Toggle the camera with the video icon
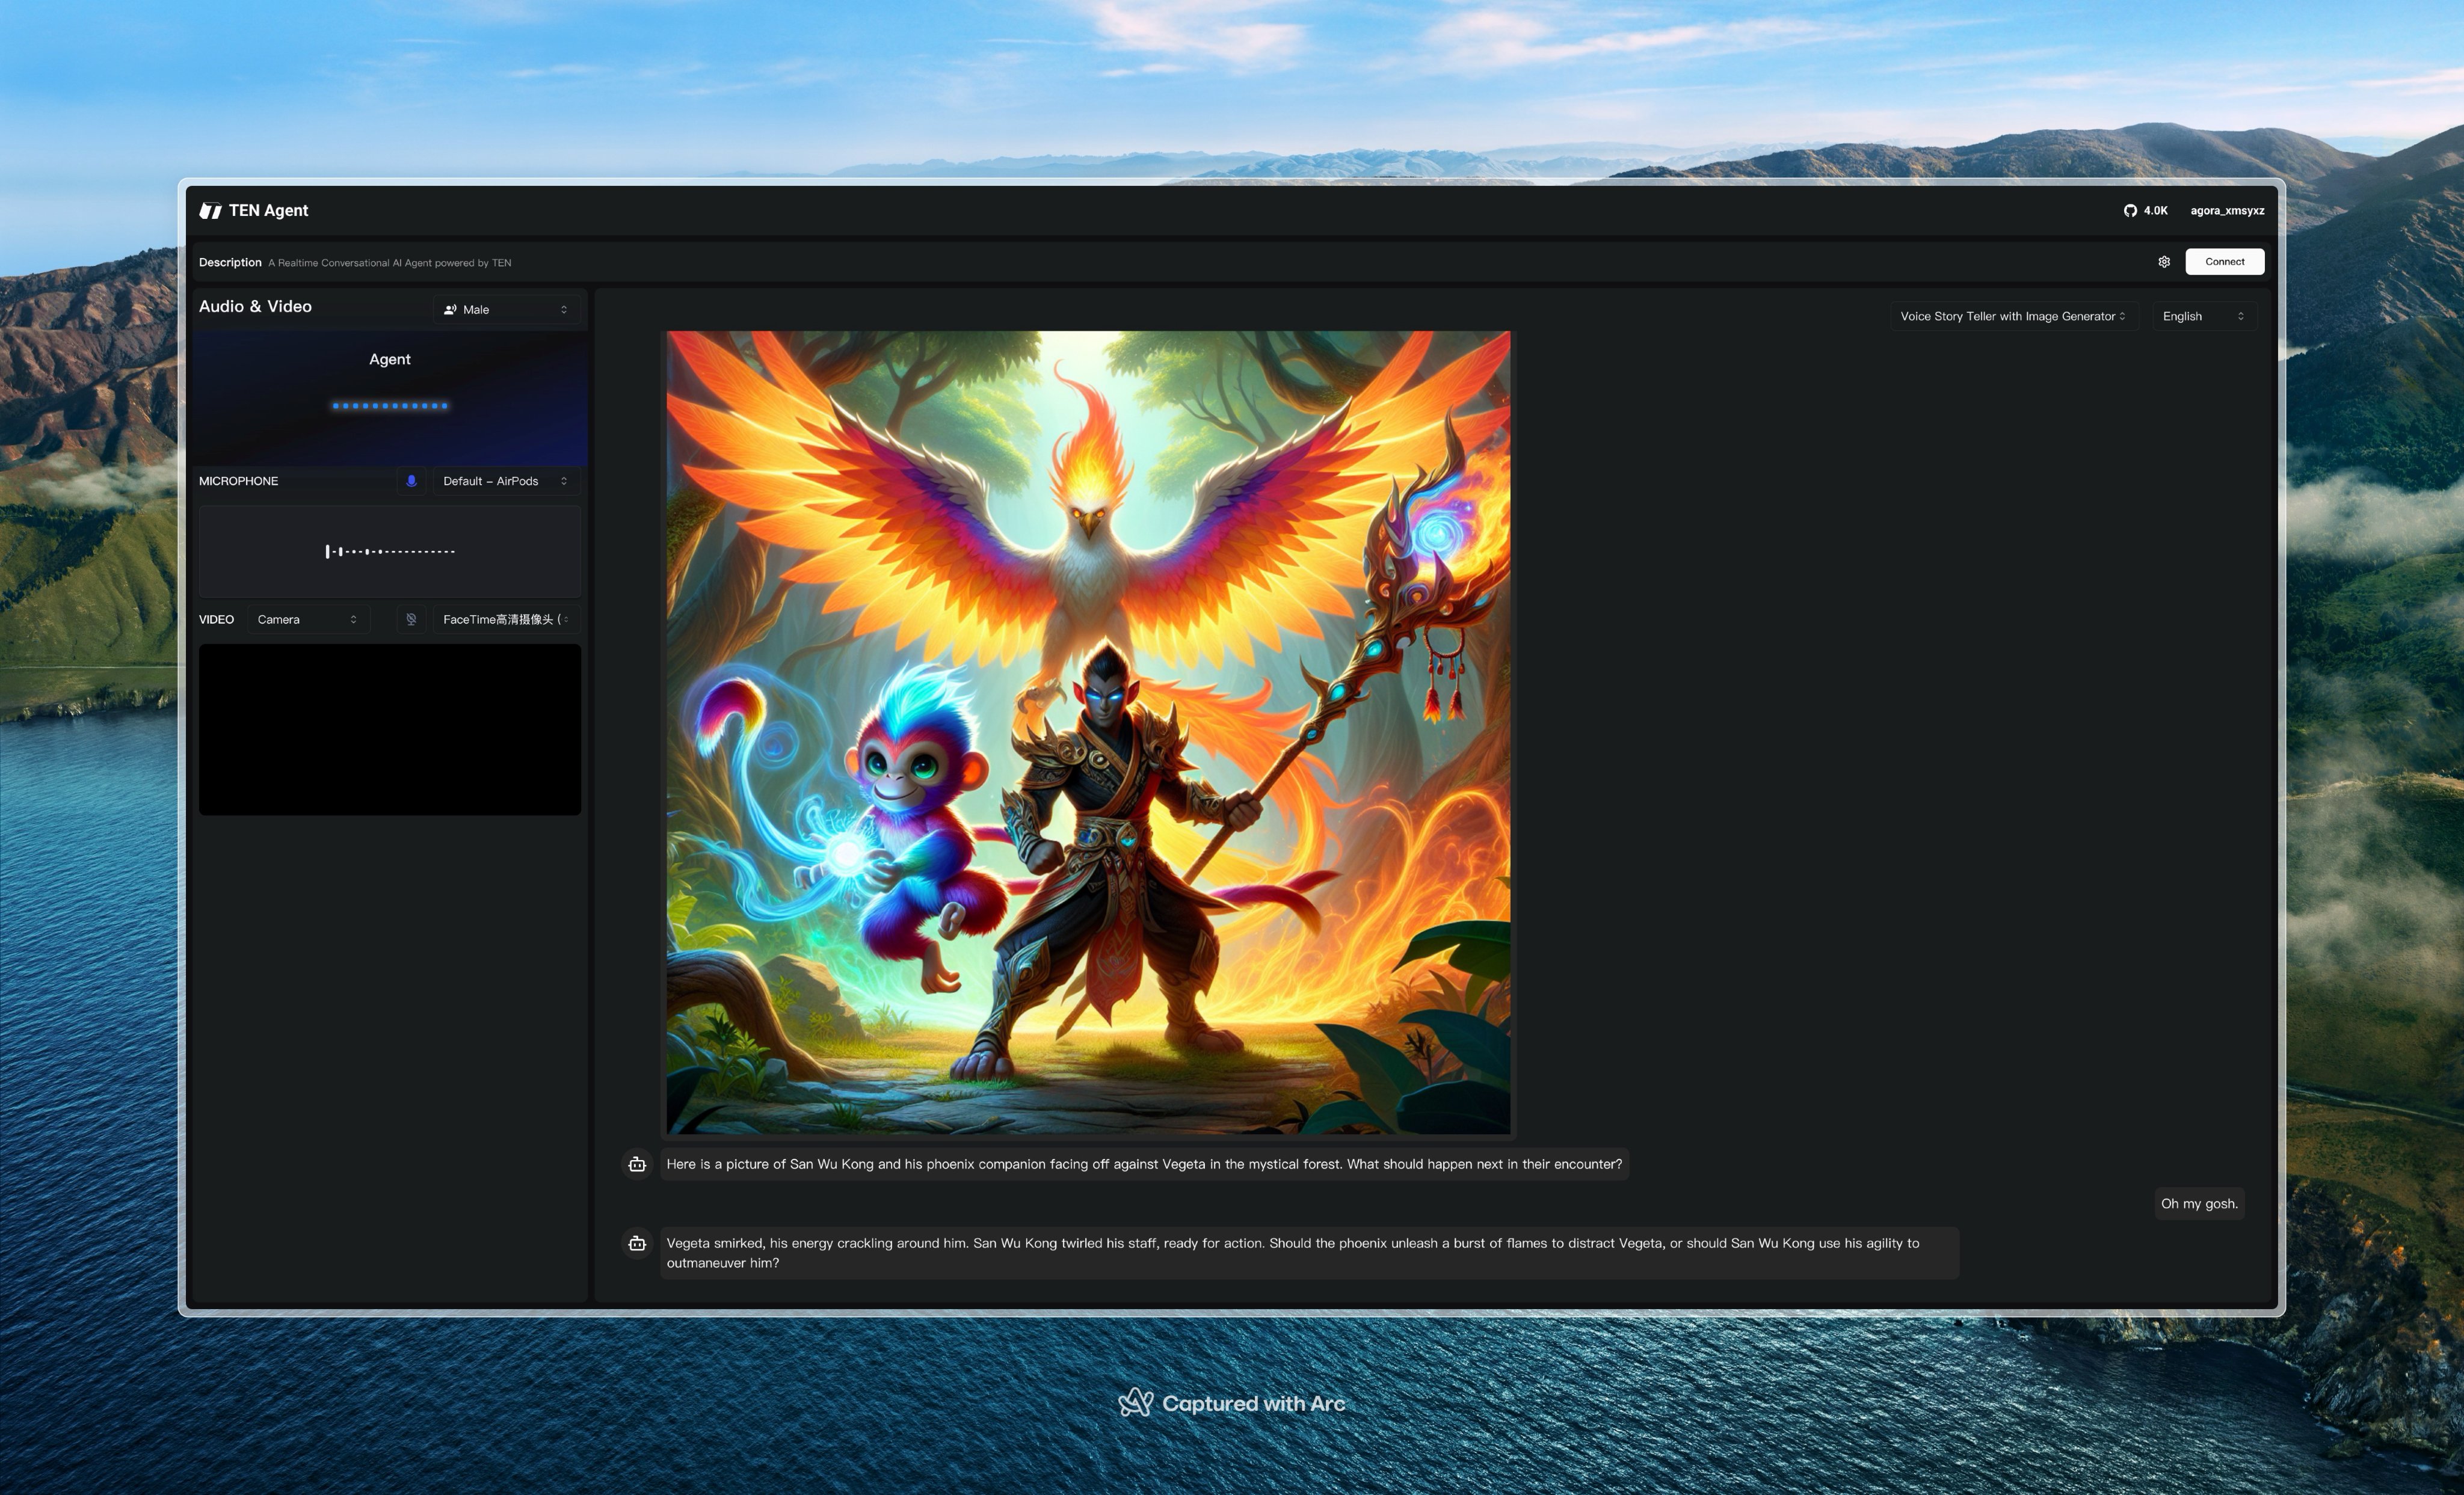The height and width of the screenshot is (1495, 2464). pyautogui.click(x=411, y=619)
